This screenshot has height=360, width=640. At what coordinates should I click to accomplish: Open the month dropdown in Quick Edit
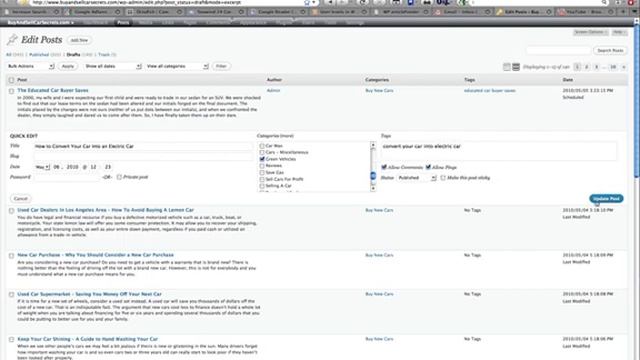click(x=42, y=167)
